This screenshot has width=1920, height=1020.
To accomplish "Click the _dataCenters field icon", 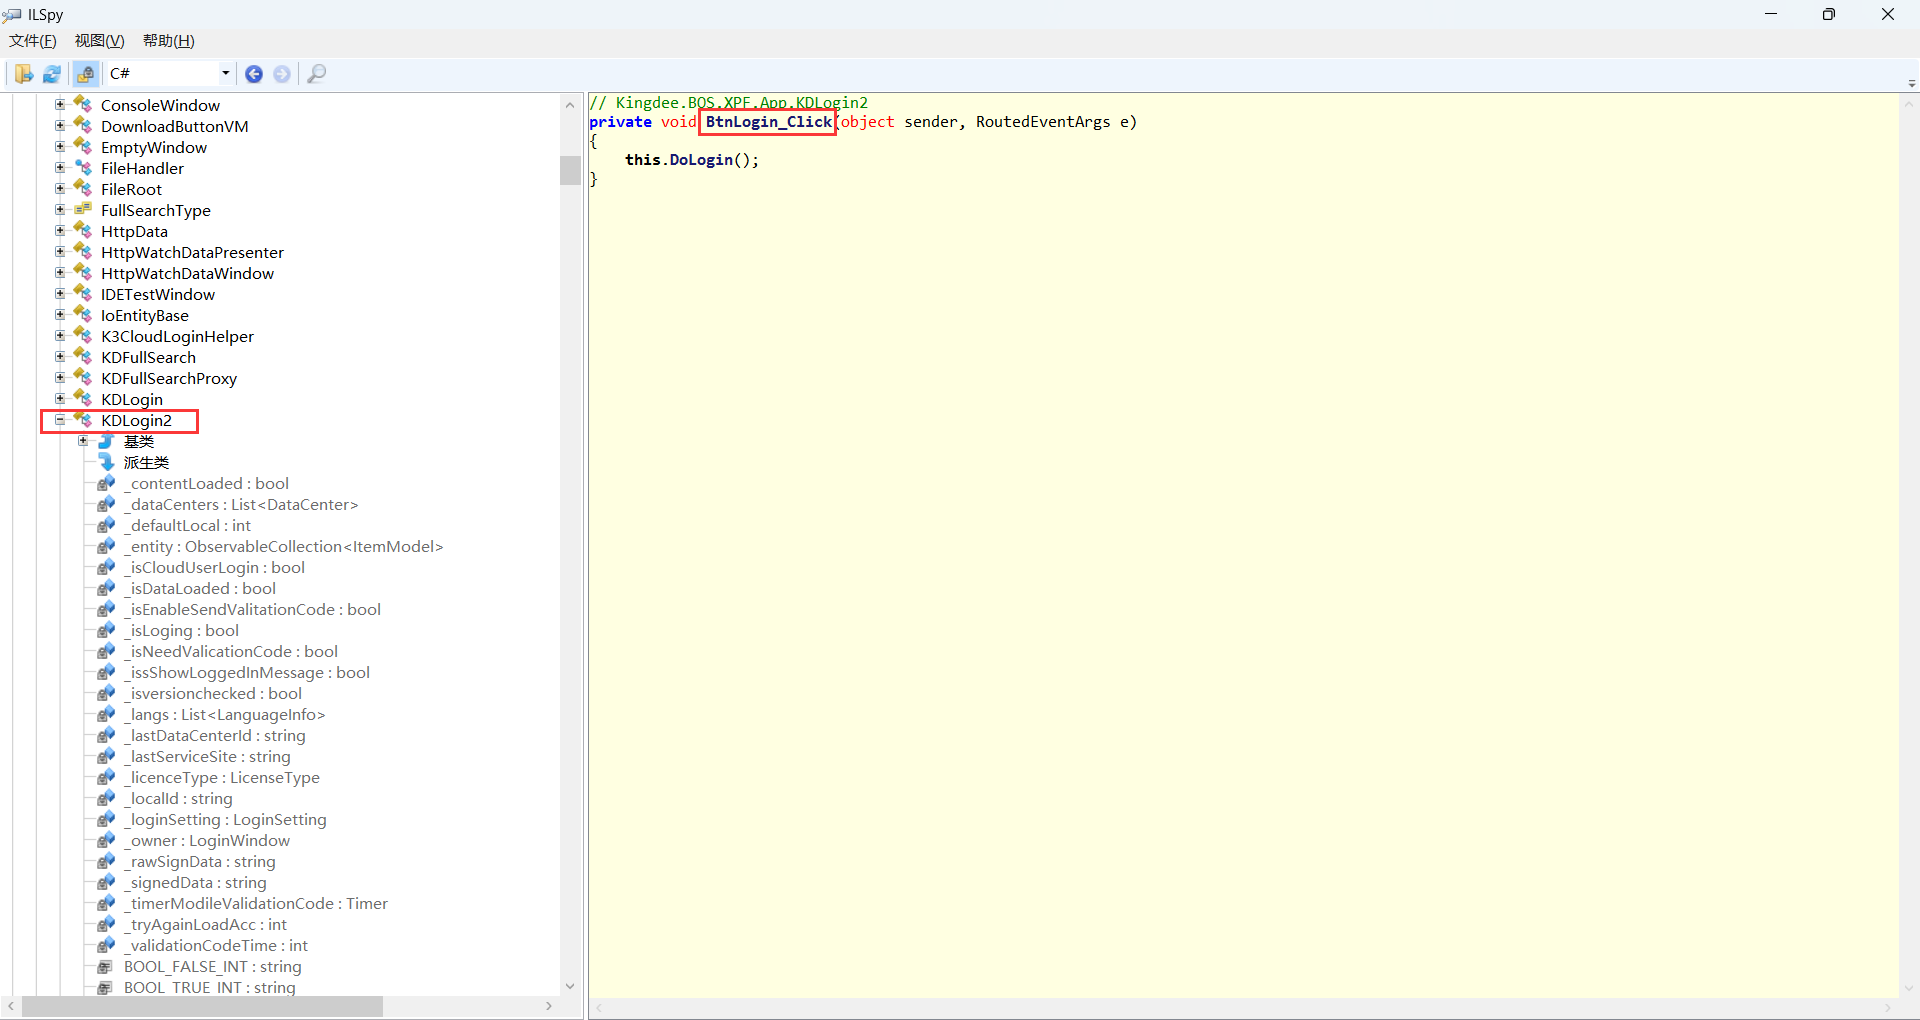I will click(x=106, y=504).
